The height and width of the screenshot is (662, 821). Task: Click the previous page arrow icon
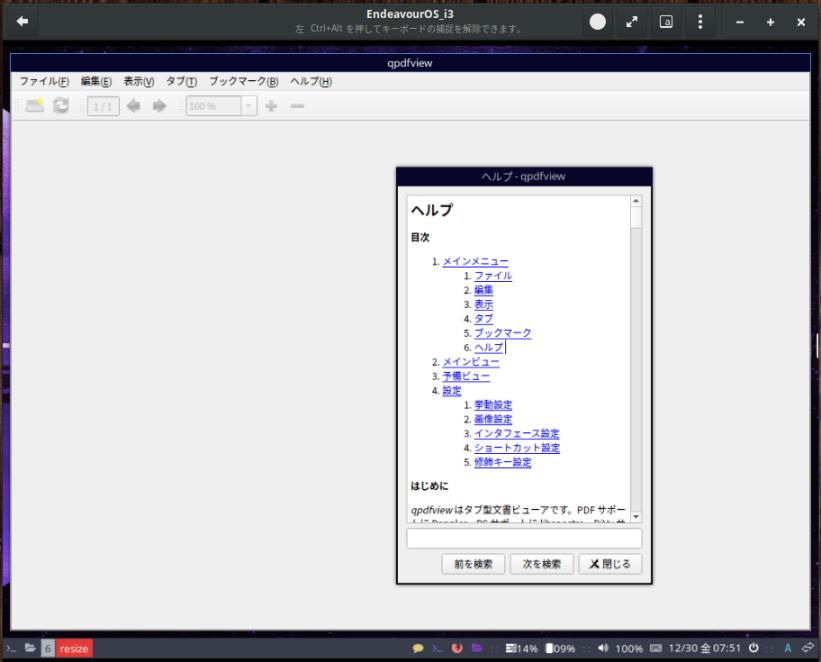coord(134,106)
